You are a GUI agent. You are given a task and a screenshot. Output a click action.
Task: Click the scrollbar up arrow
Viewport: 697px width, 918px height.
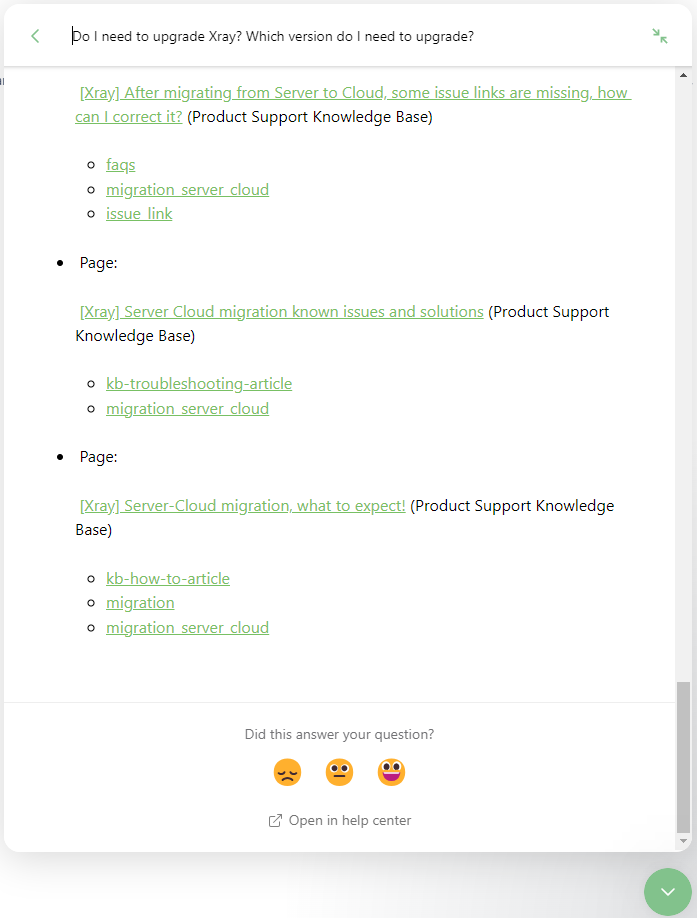pyautogui.click(x=683, y=76)
